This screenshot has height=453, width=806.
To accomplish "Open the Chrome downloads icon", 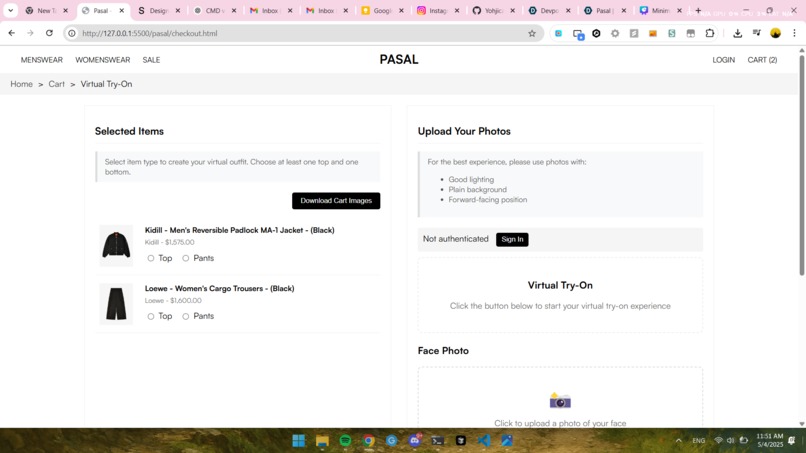I will click(737, 33).
